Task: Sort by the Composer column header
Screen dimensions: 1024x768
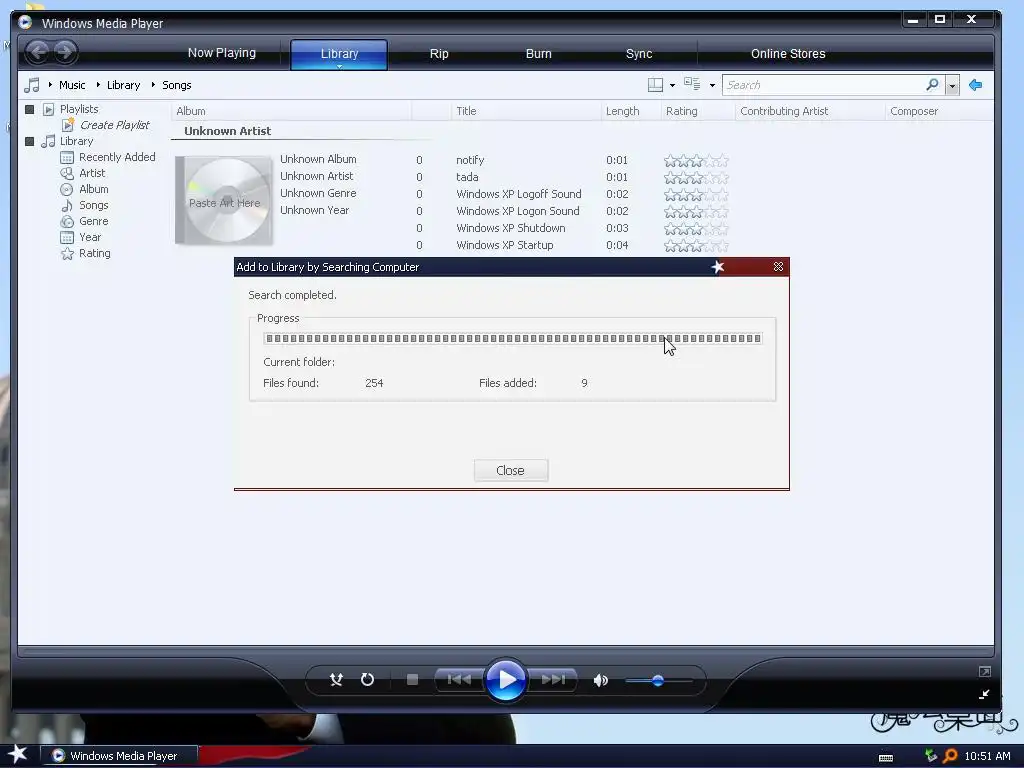Action: click(x=939, y=111)
